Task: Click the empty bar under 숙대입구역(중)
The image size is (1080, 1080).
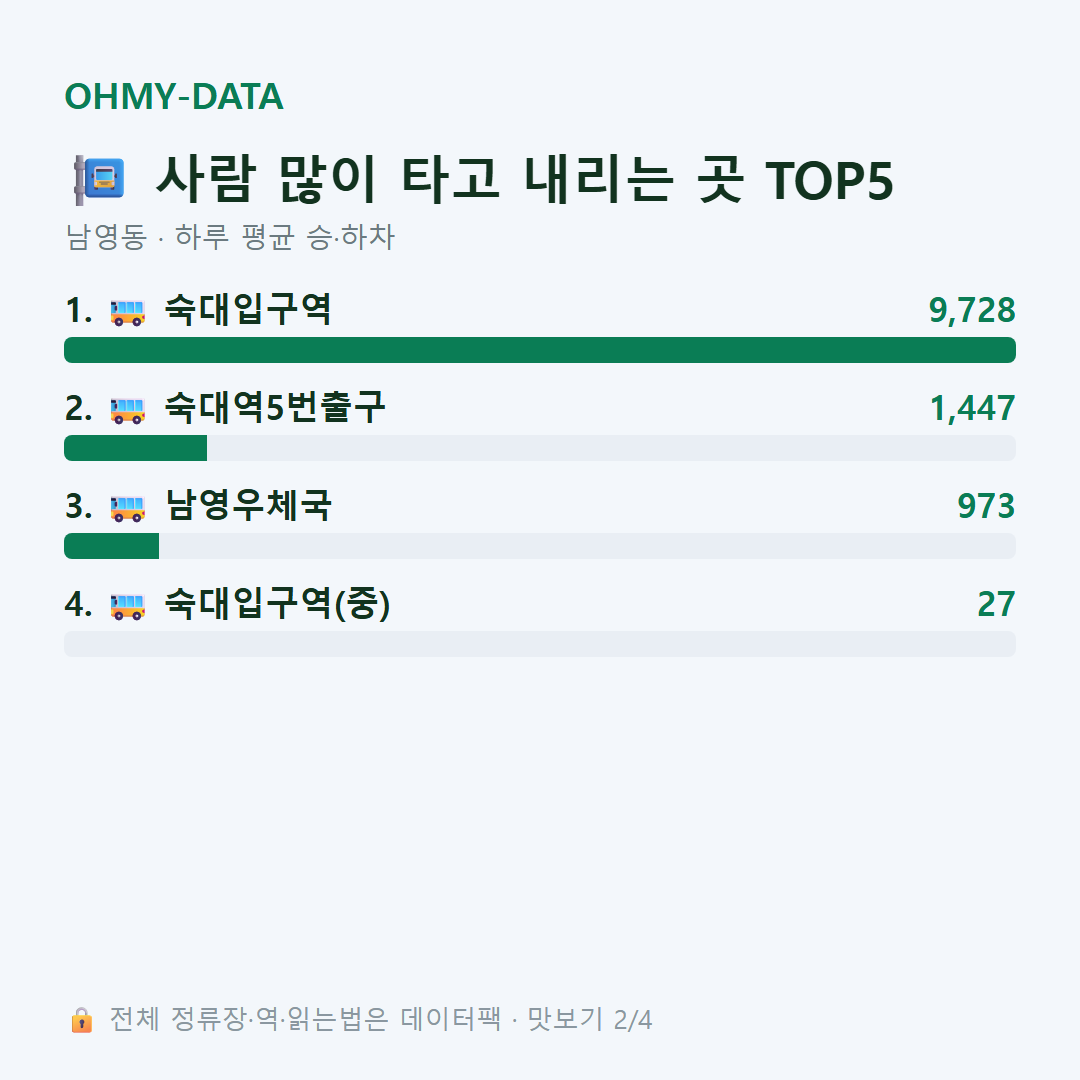Action: (x=540, y=643)
